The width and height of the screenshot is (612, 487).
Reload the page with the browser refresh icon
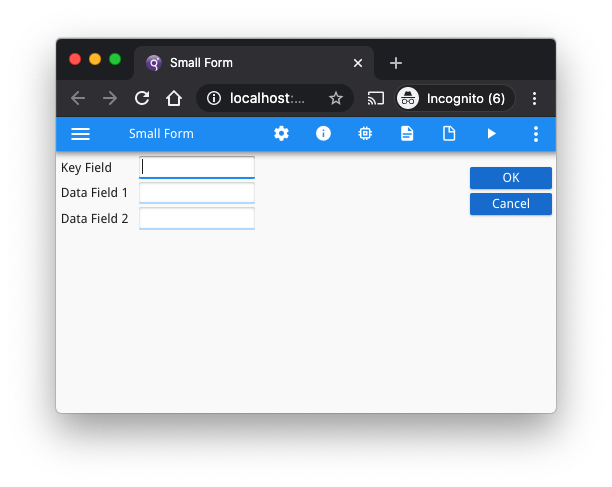[x=142, y=98]
